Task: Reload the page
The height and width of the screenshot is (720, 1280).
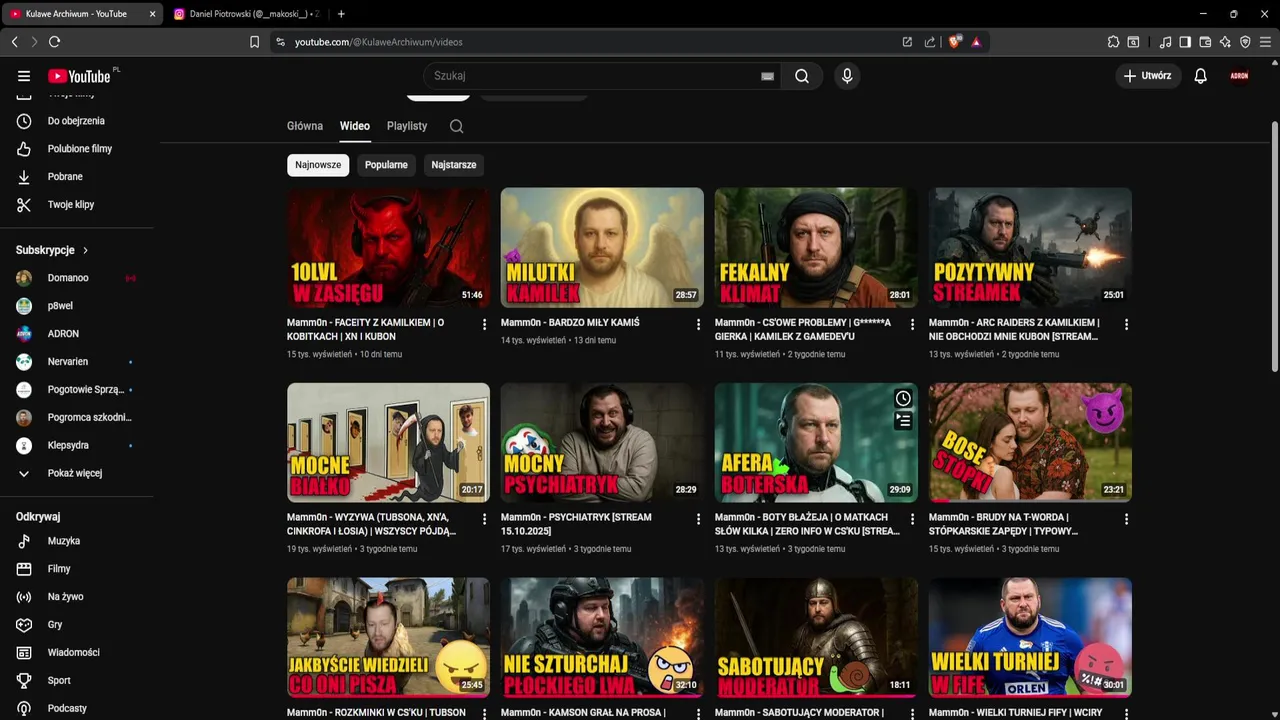Action: [x=54, y=42]
